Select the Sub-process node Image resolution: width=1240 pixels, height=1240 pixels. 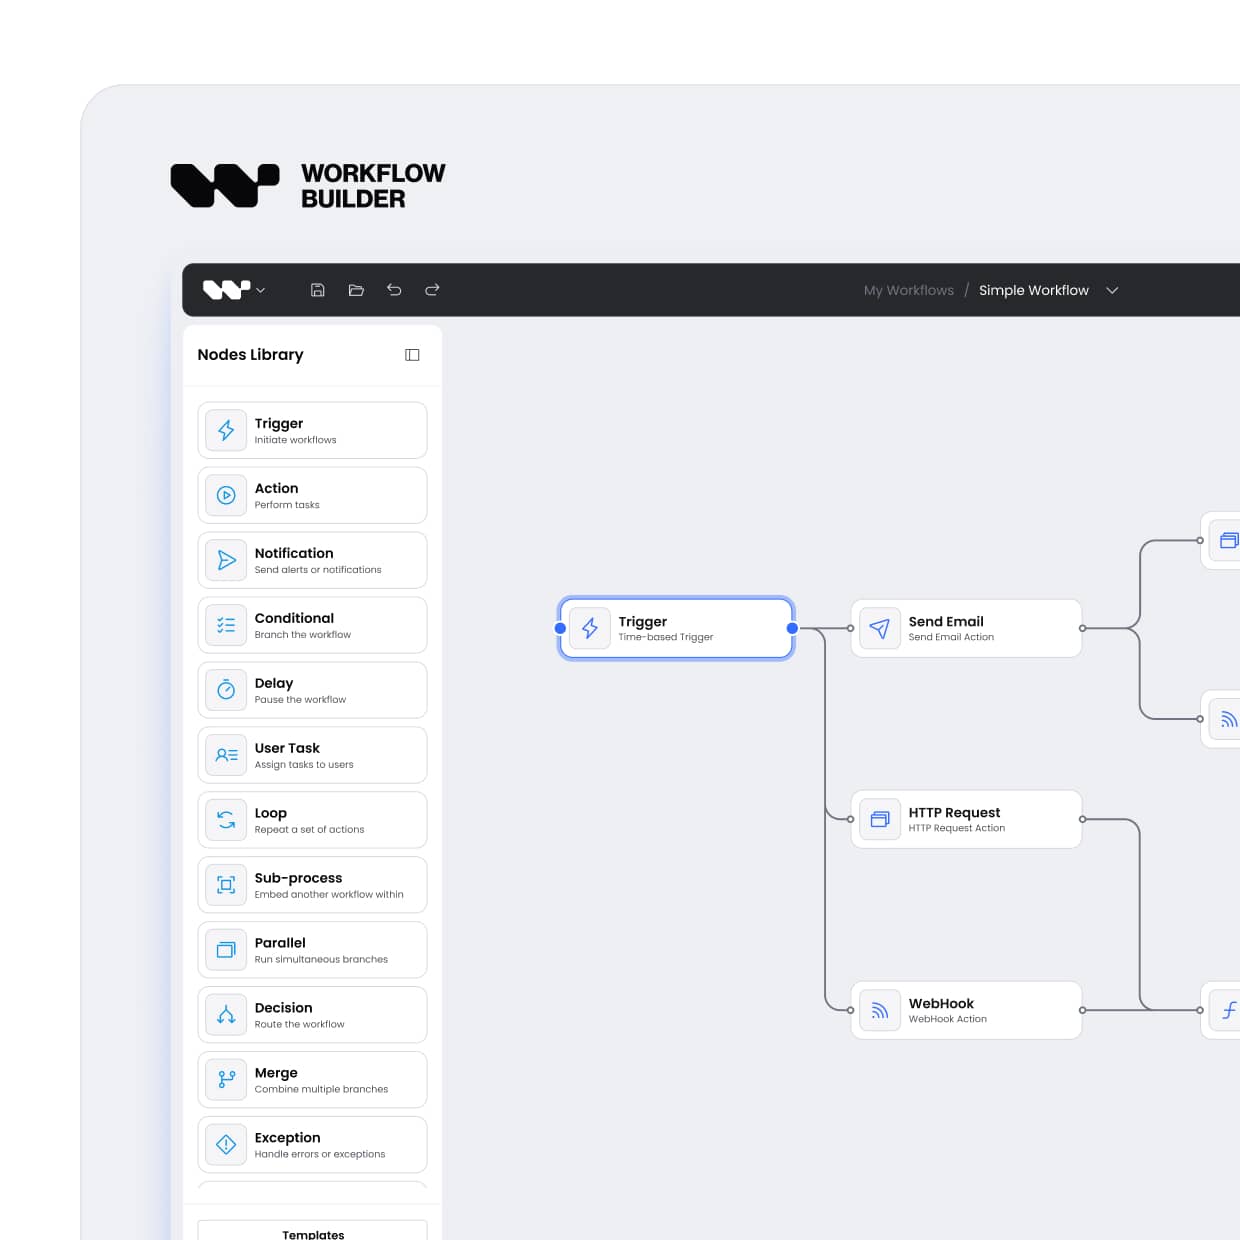(x=312, y=884)
